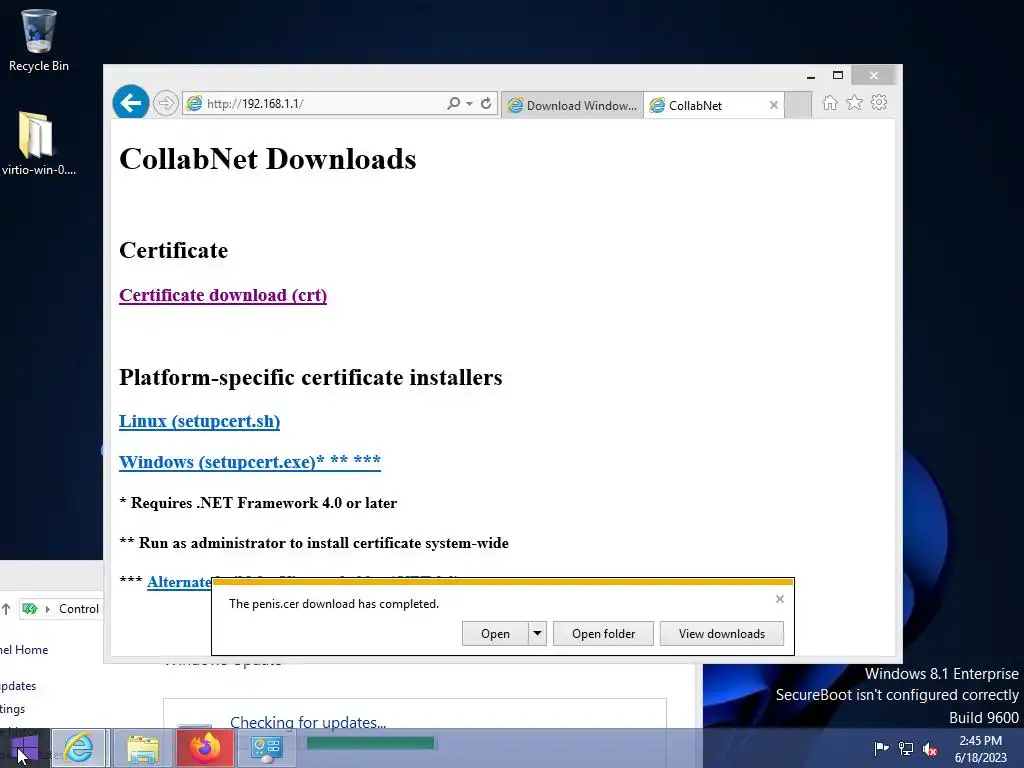Click the Requires .NET Framework 4.0 note
1024x768 pixels.
click(258, 503)
